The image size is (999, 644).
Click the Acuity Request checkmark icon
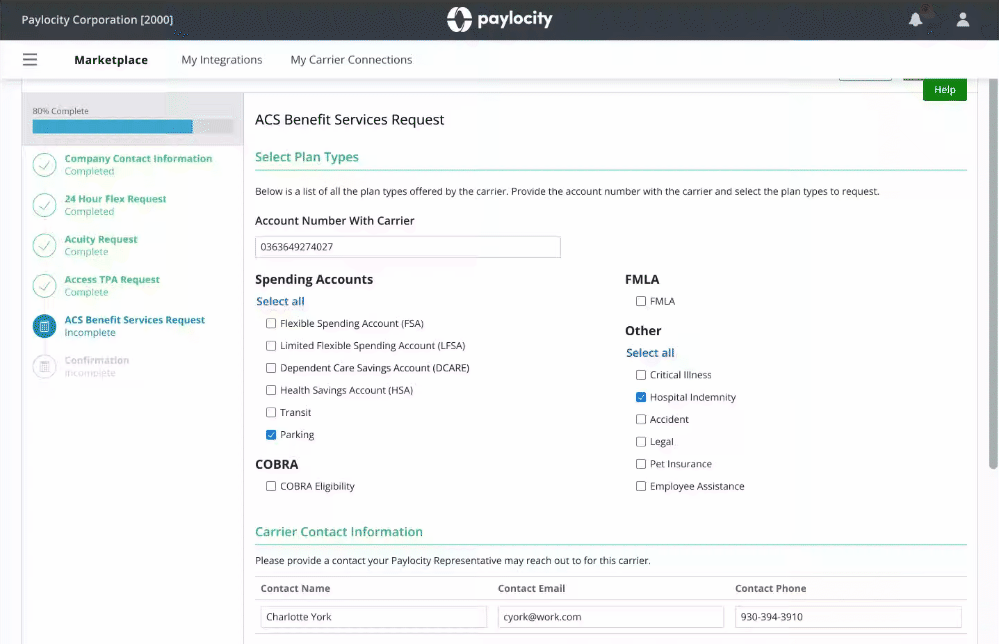pos(45,245)
